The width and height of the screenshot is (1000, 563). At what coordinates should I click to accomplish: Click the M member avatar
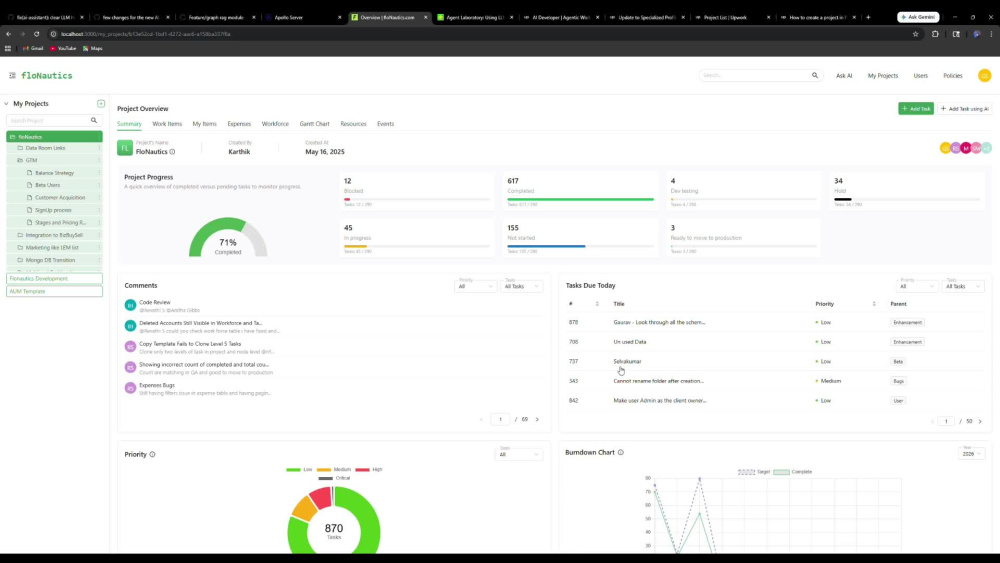coord(966,148)
